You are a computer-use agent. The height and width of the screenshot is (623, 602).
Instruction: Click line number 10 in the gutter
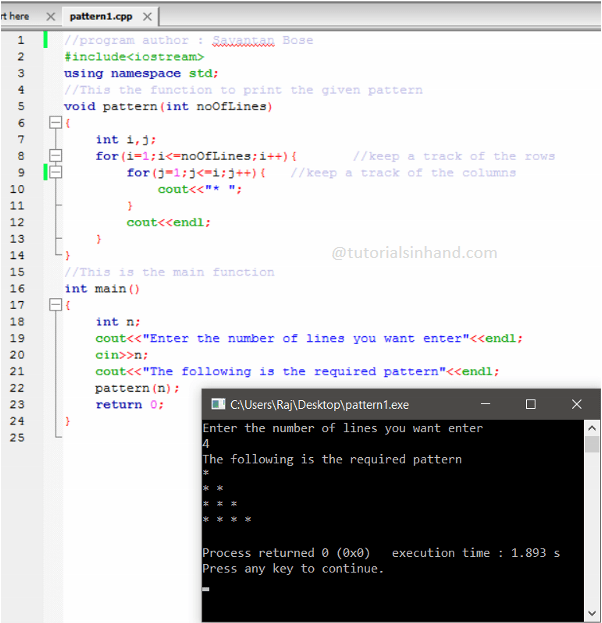coord(17,189)
